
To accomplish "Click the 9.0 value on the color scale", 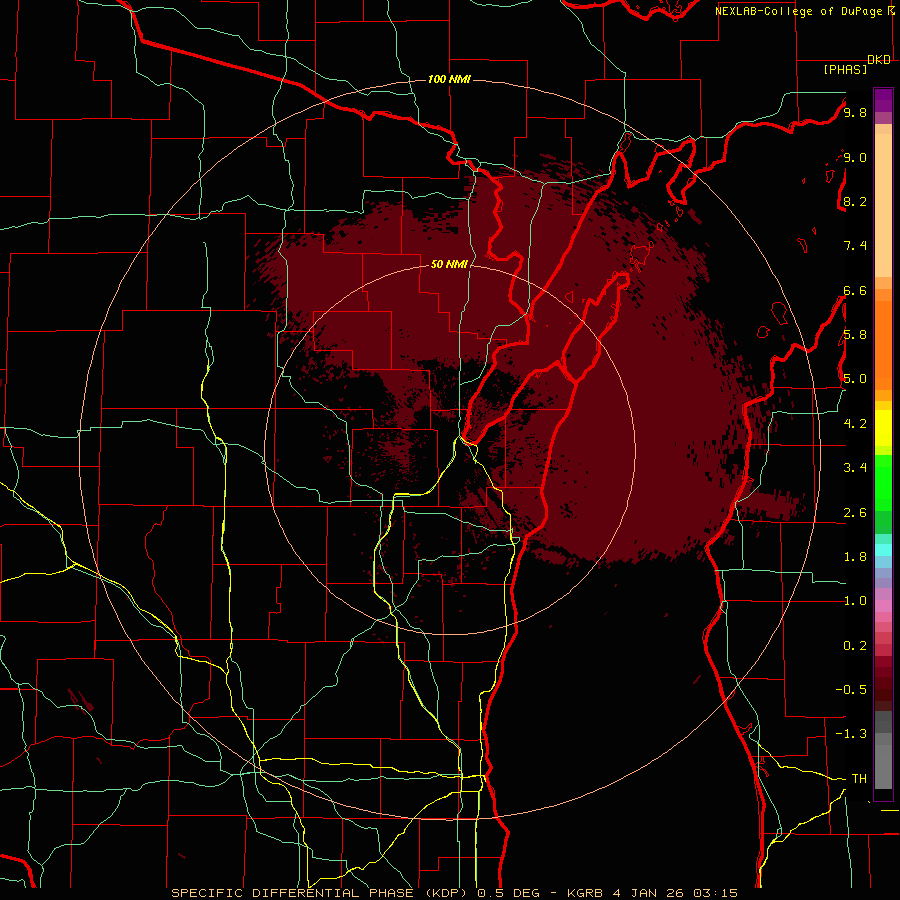I will click(x=855, y=157).
